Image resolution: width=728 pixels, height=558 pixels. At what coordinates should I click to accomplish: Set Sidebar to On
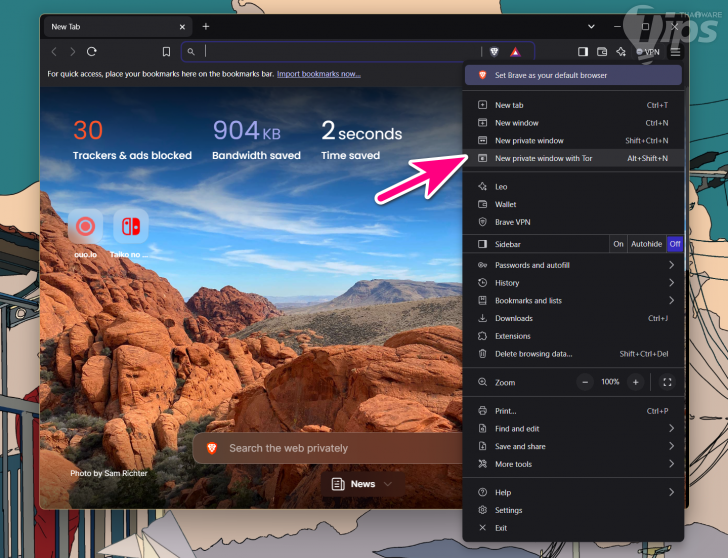618,244
